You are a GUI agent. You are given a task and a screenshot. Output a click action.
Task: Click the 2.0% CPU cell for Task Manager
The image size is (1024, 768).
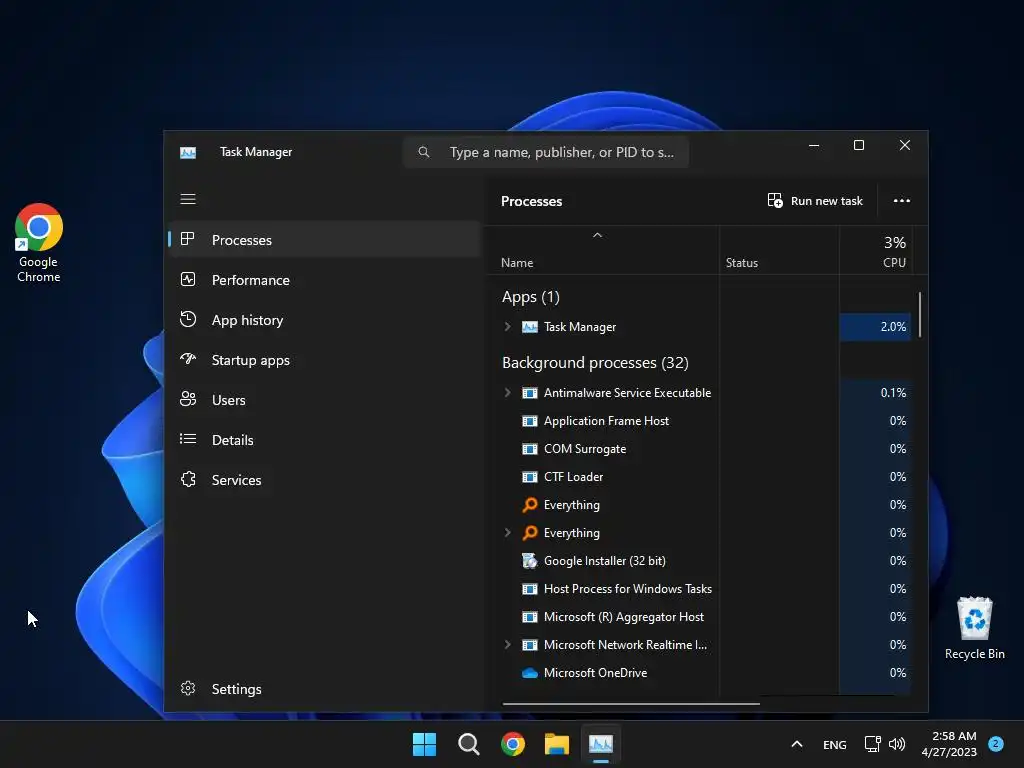pos(875,327)
